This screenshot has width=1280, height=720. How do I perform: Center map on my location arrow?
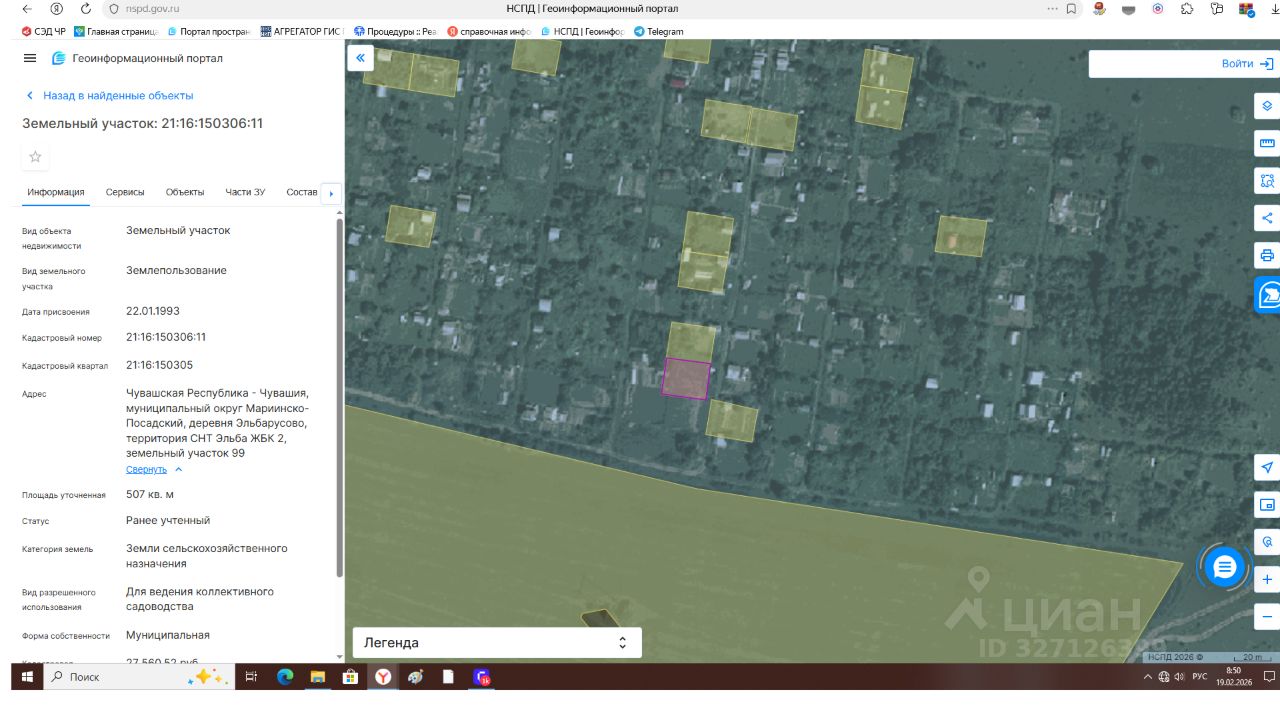1267,468
